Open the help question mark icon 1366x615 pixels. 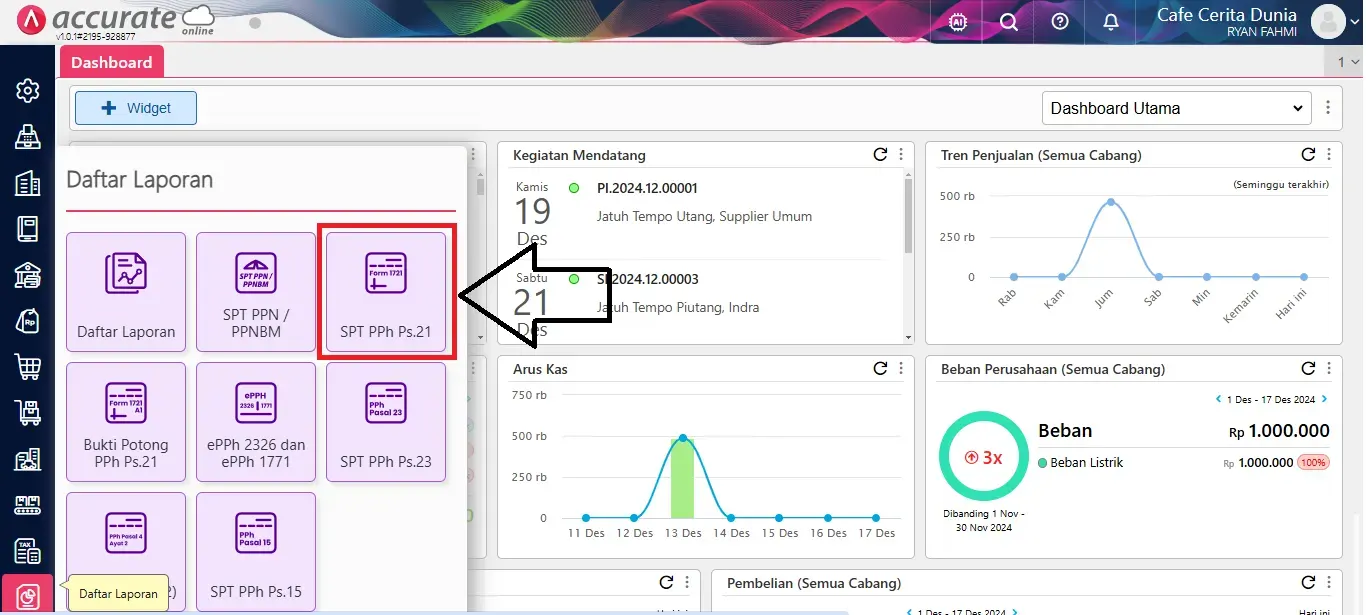pos(1059,21)
